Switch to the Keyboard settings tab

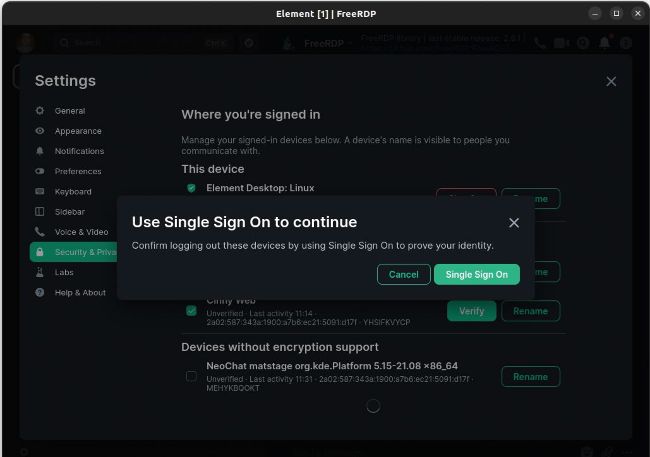click(72, 191)
